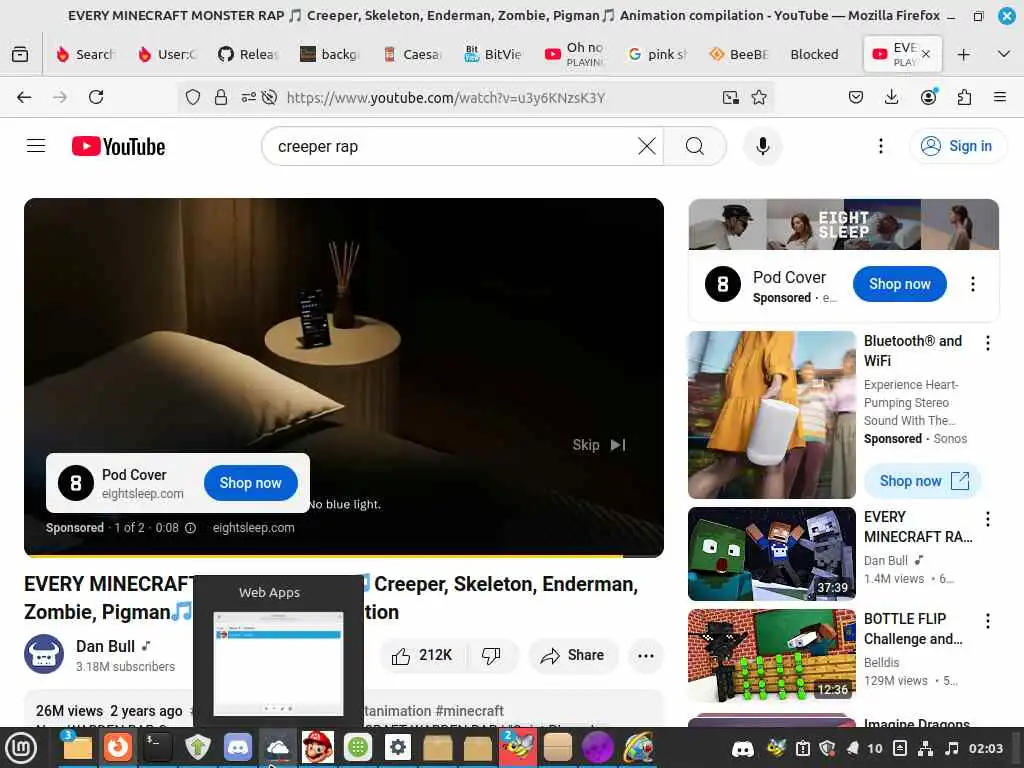Switch to the GitHub 'Releas' tab
This screenshot has height=768, width=1024.
click(248, 54)
